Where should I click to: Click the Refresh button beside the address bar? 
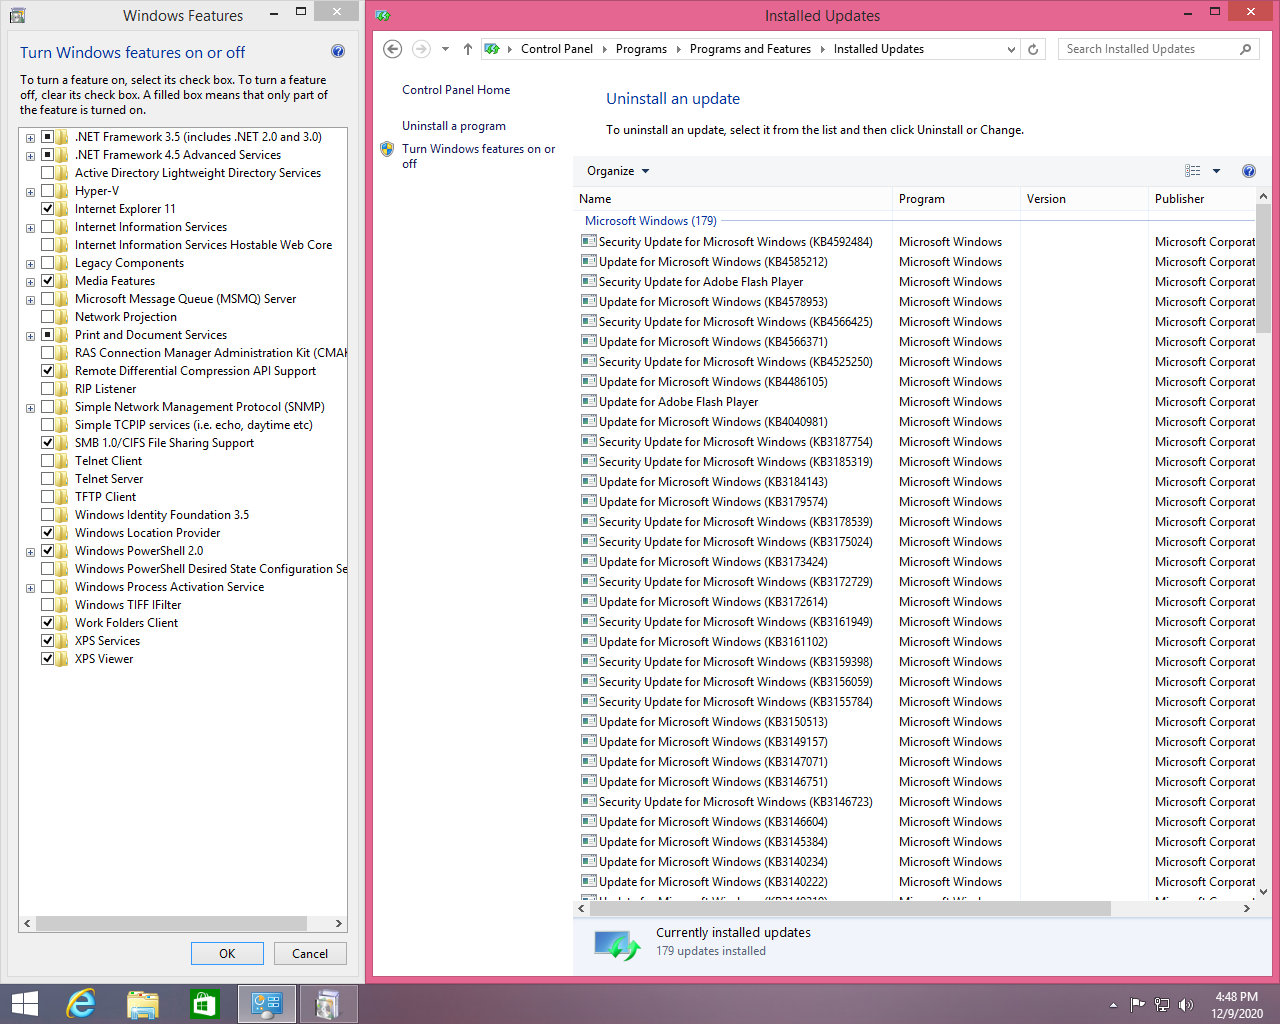coord(1033,49)
